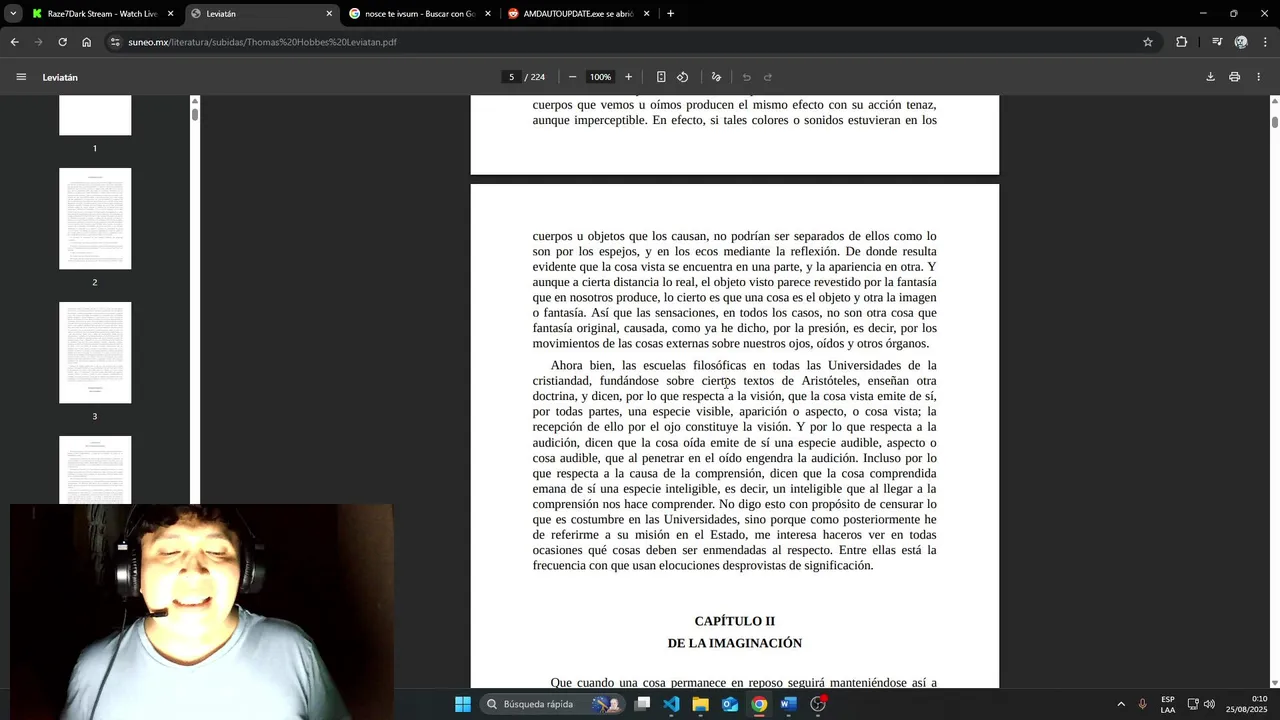
Task: Open Outlook from the taskbar
Action: pyautogui.click(x=730, y=704)
